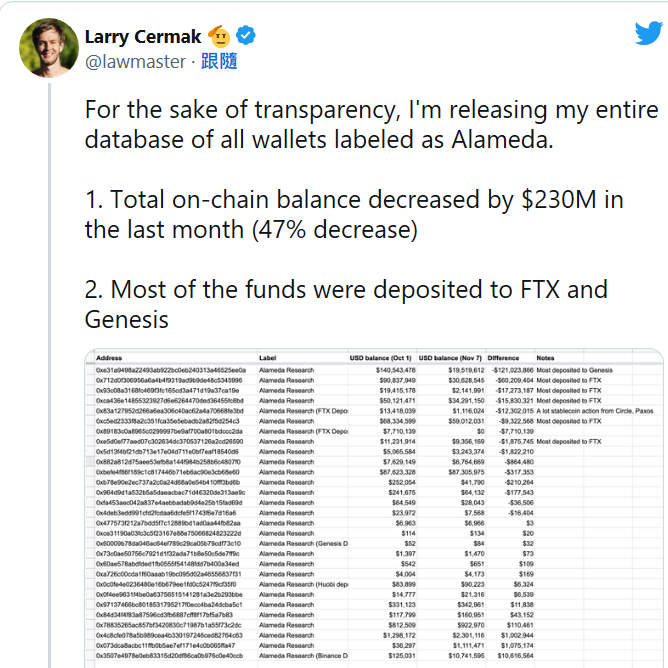The height and width of the screenshot is (668, 668).
Task: Click the USD balance (Nov 7) column header
Action: pos(451,357)
